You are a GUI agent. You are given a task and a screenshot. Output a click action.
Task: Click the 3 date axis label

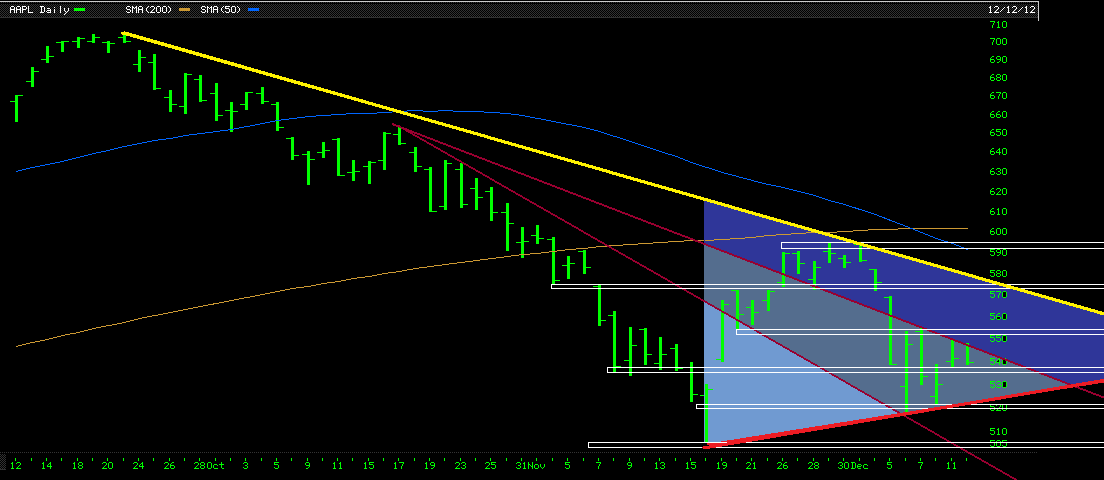[245, 465]
